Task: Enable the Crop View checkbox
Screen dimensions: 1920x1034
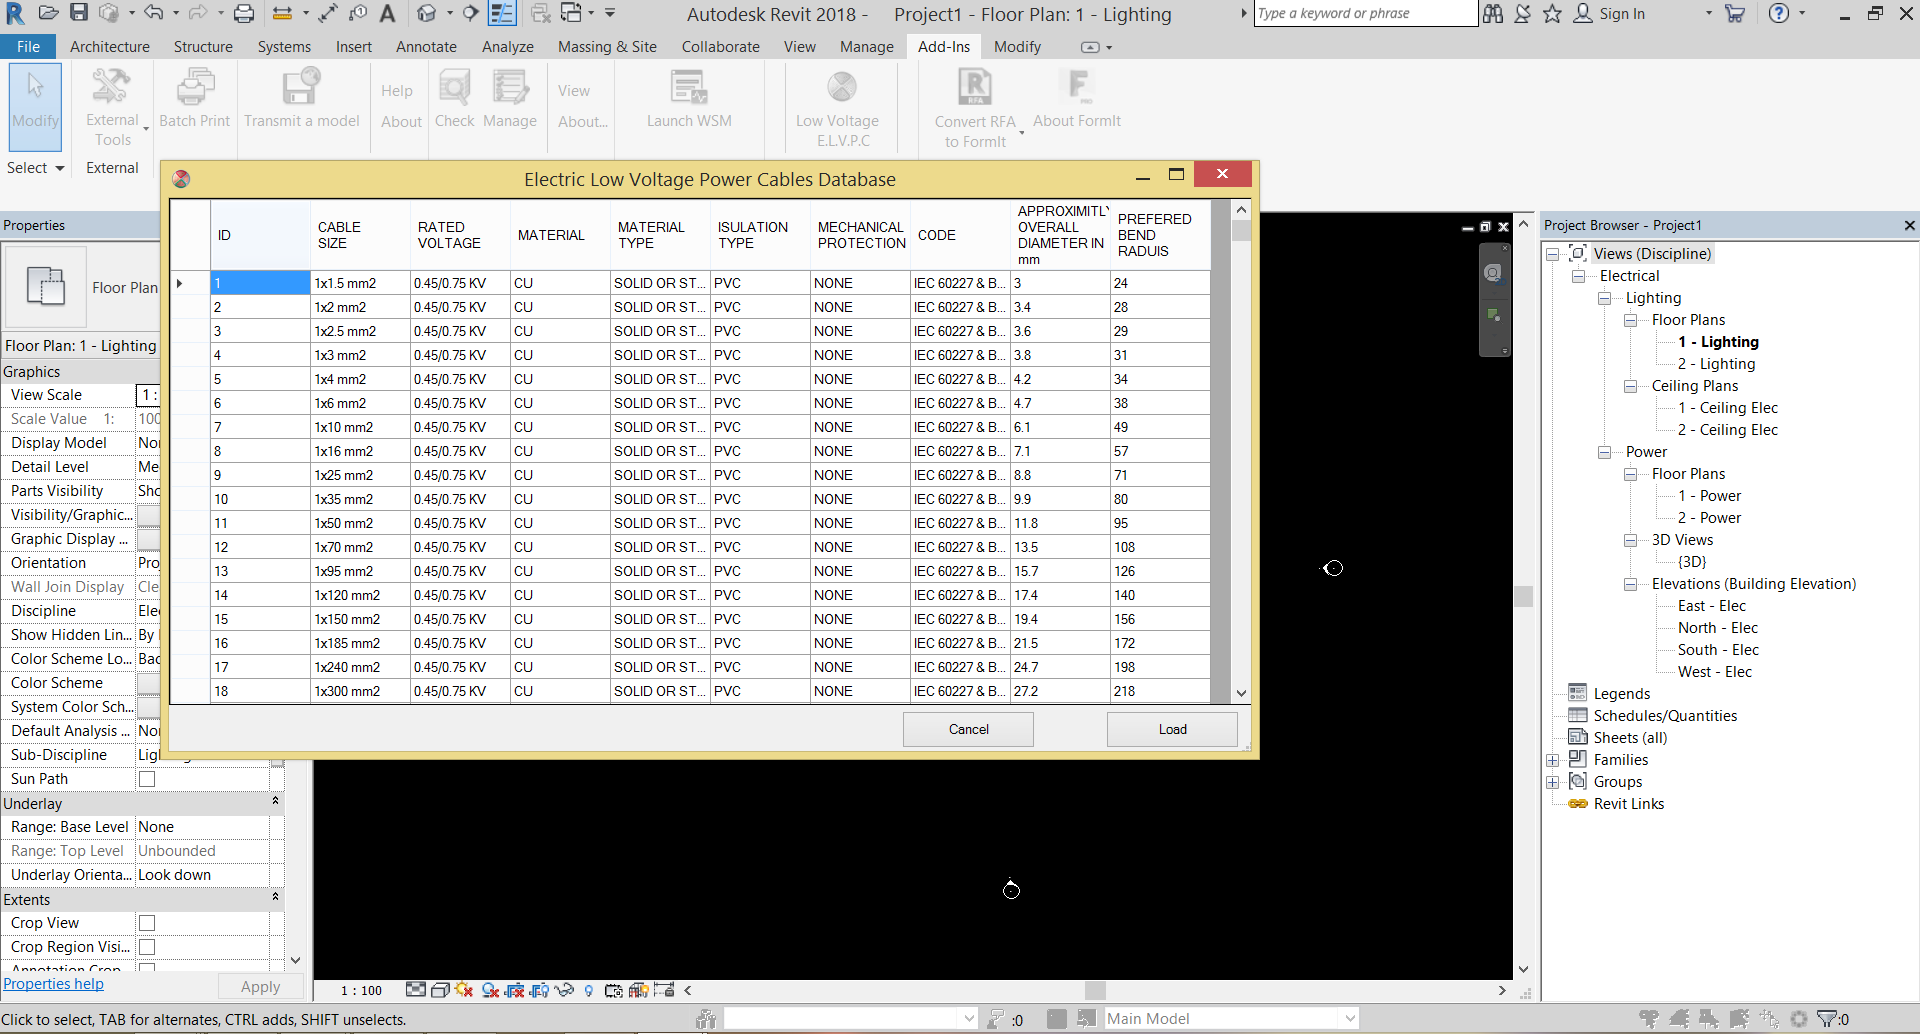Action: [147, 923]
